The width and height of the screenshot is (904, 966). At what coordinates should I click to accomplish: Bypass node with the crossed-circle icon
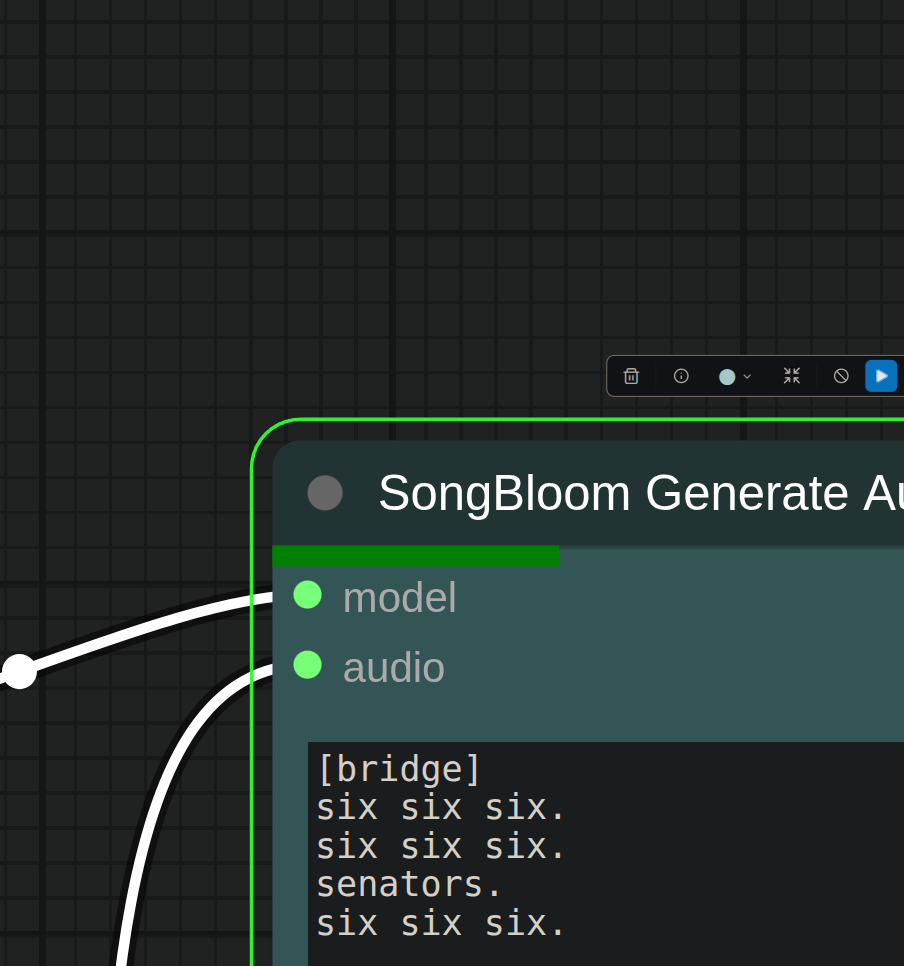tap(841, 376)
